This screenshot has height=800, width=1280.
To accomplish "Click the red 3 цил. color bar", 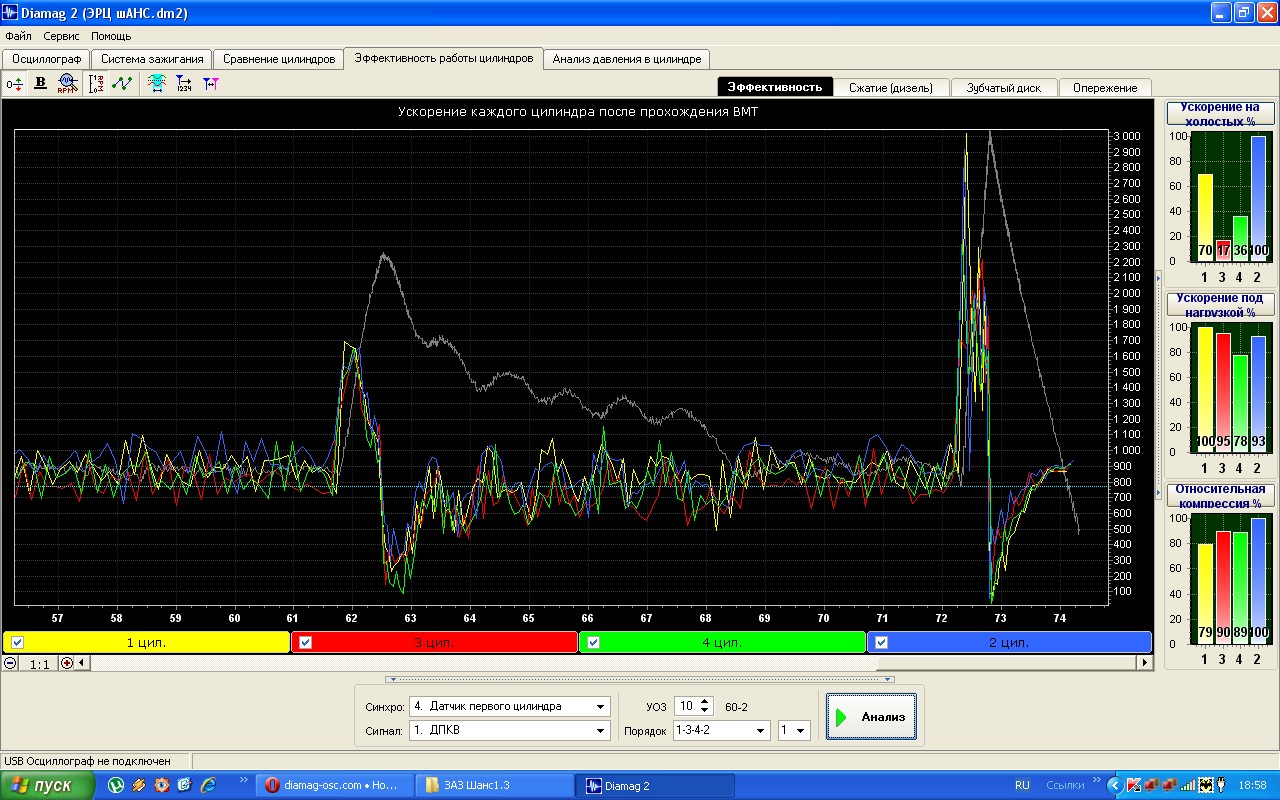I will [x=434, y=643].
